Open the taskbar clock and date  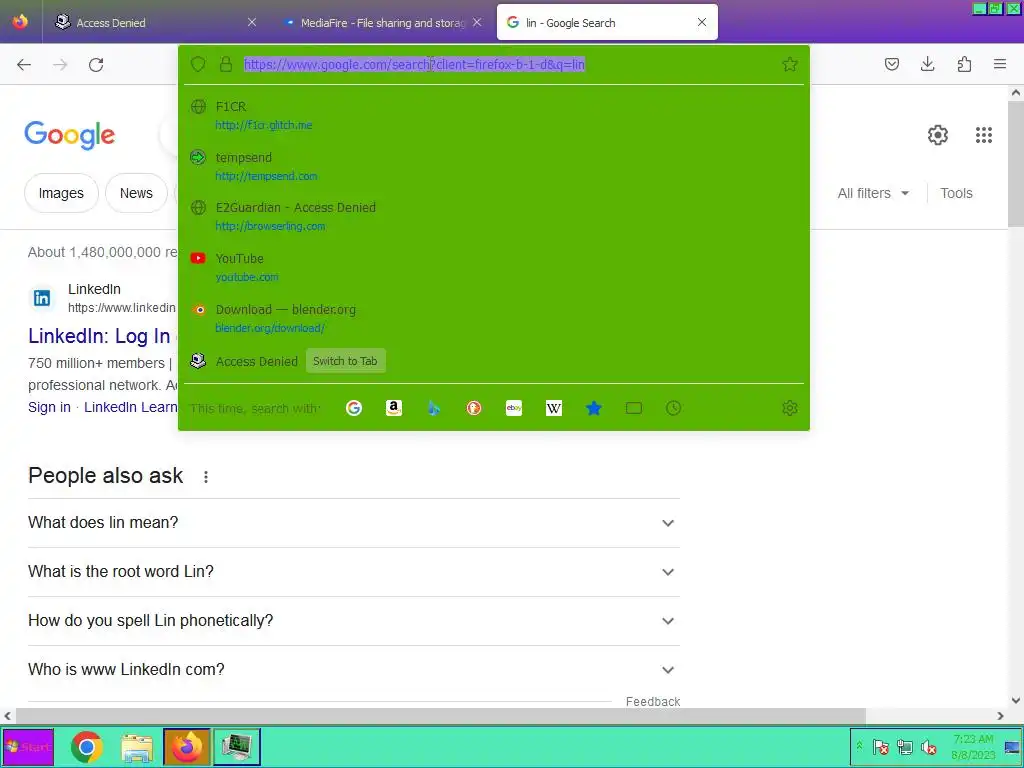click(973, 747)
